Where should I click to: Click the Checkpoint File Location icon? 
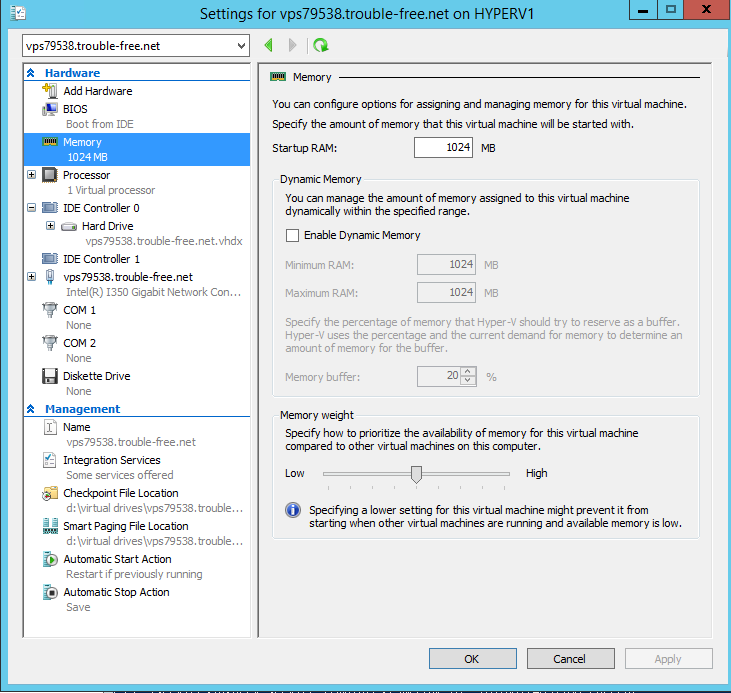[x=50, y=493]
